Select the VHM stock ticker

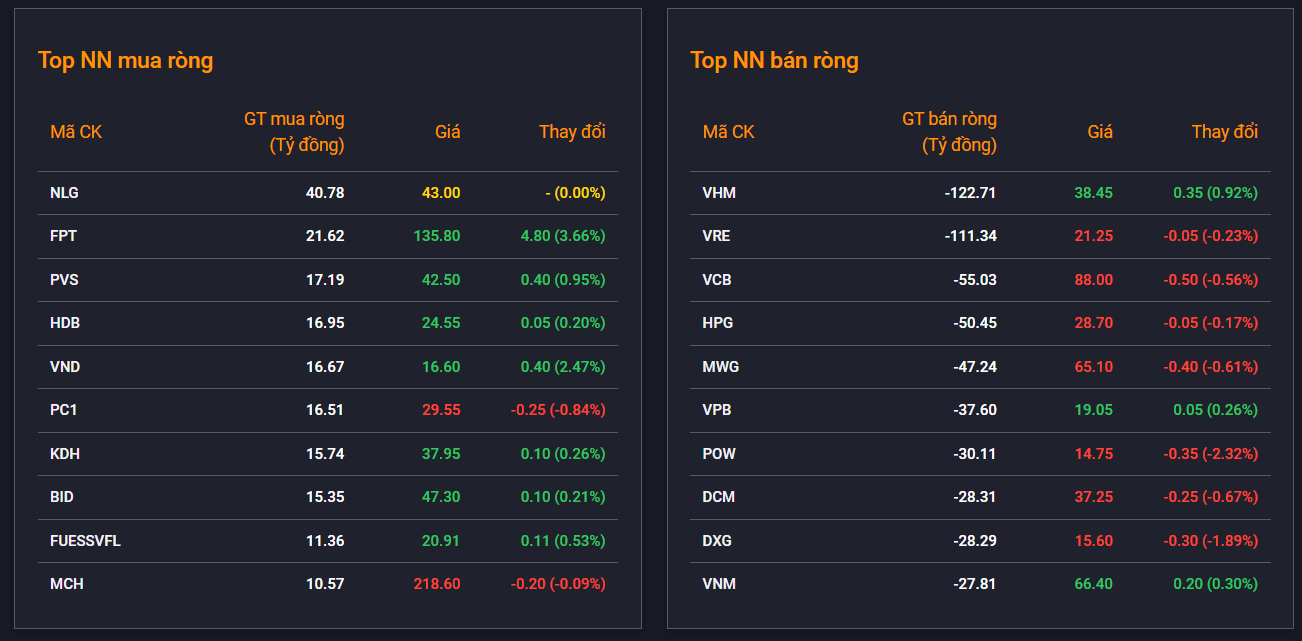(719, 193)
